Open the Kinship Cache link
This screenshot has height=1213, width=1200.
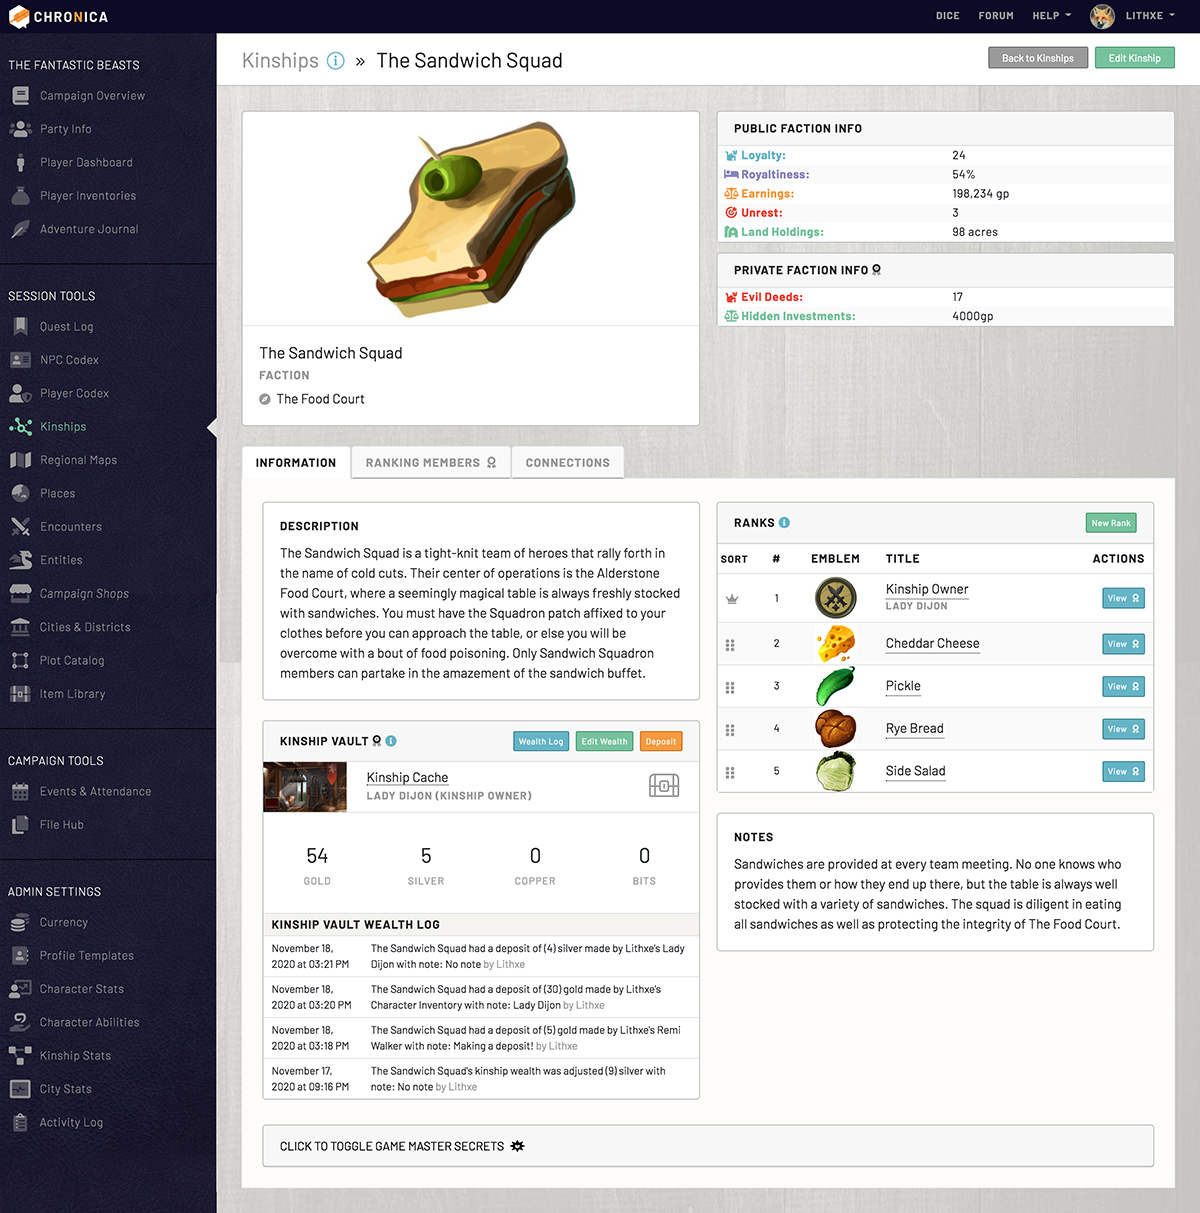click(x=407, y=777)
